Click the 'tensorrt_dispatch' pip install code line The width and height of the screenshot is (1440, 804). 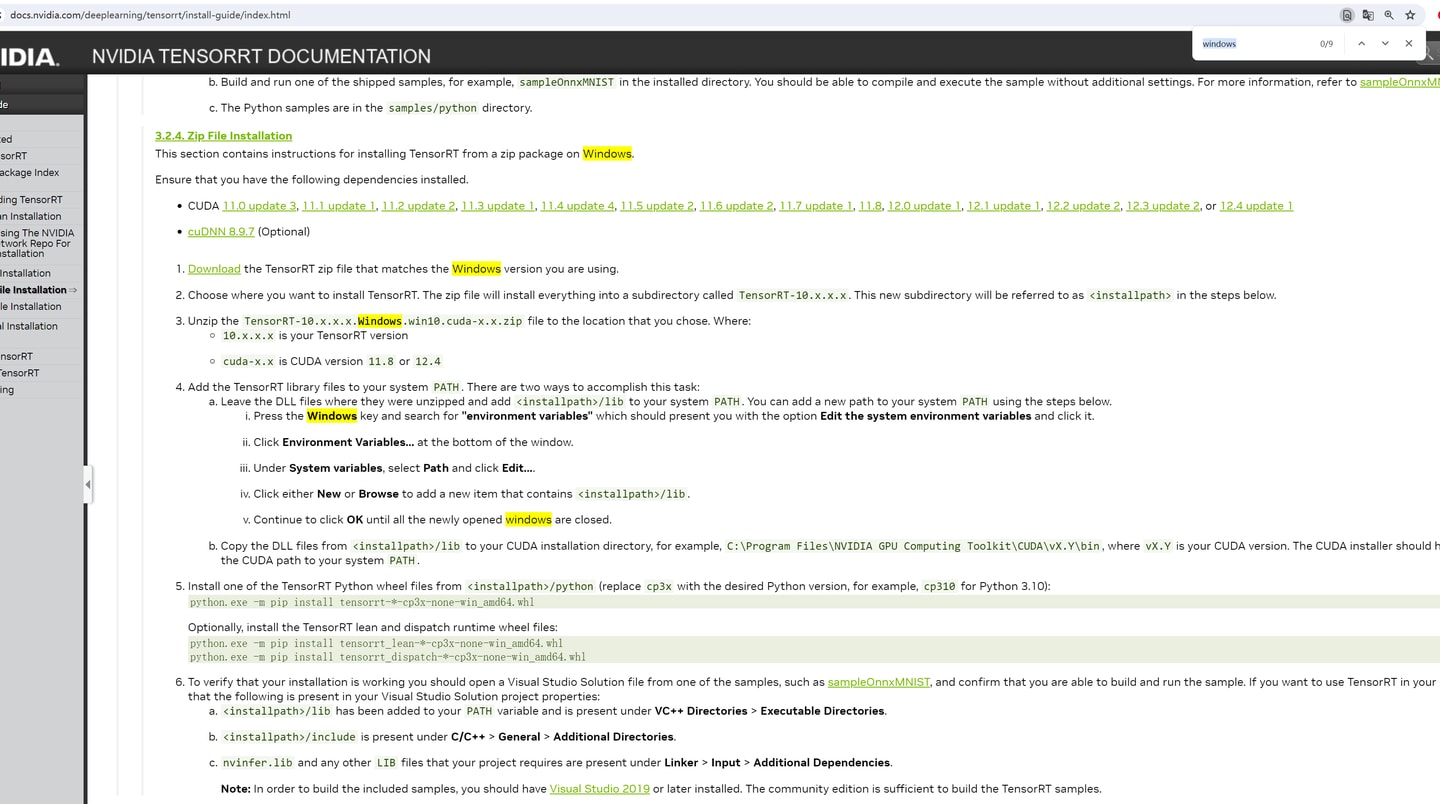click(388, 657)
